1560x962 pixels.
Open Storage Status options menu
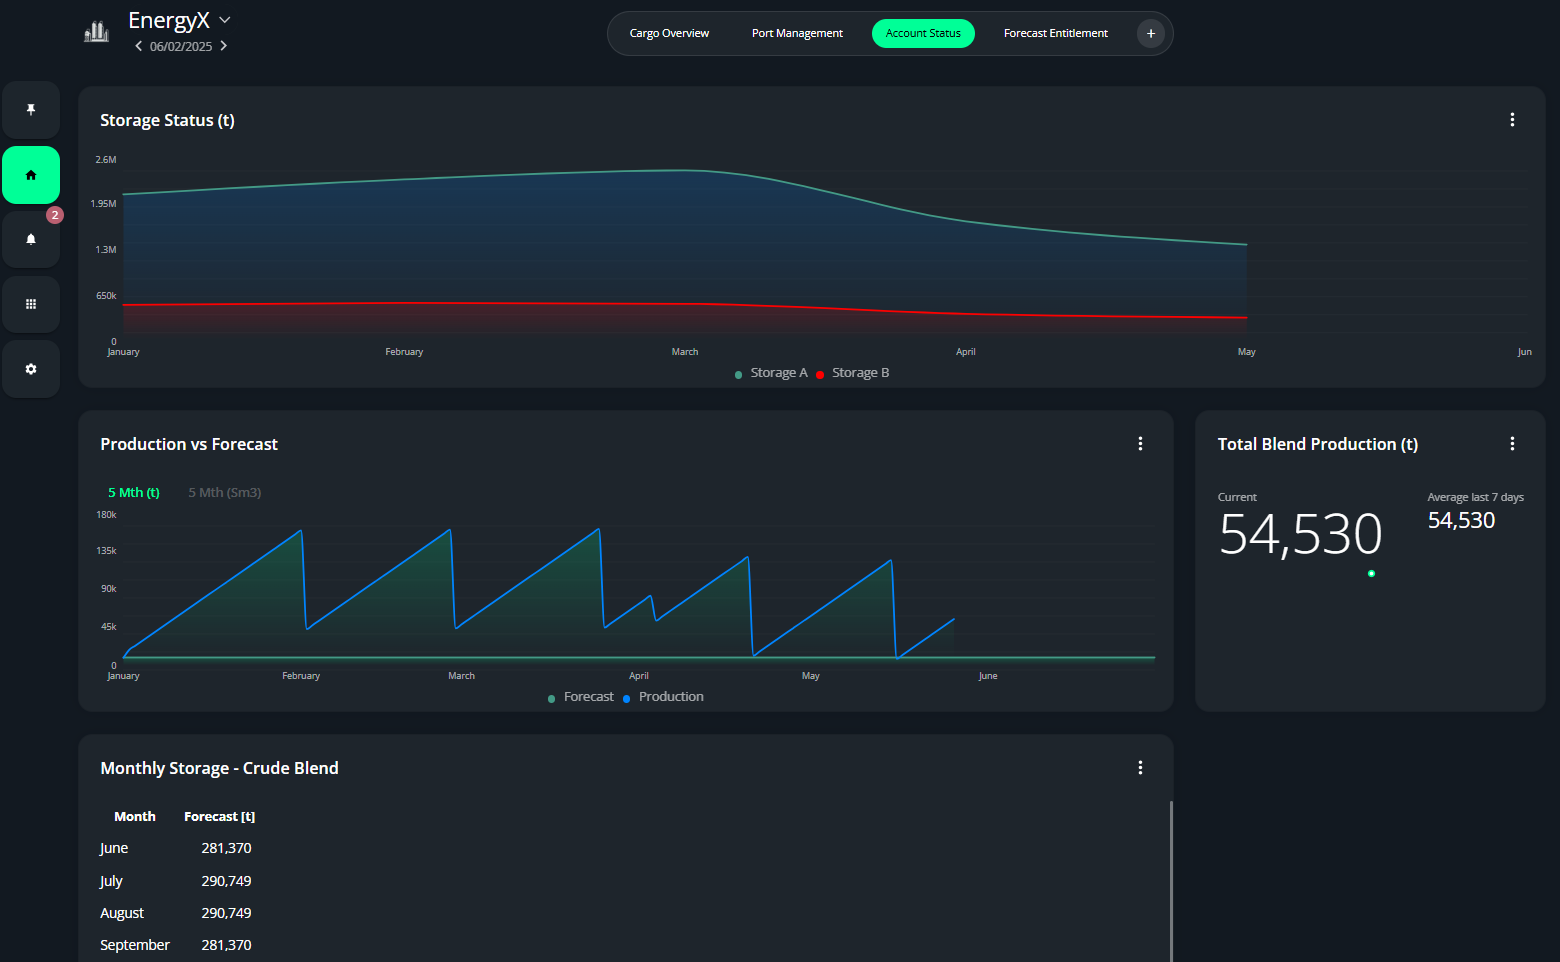pos(1511,120)
